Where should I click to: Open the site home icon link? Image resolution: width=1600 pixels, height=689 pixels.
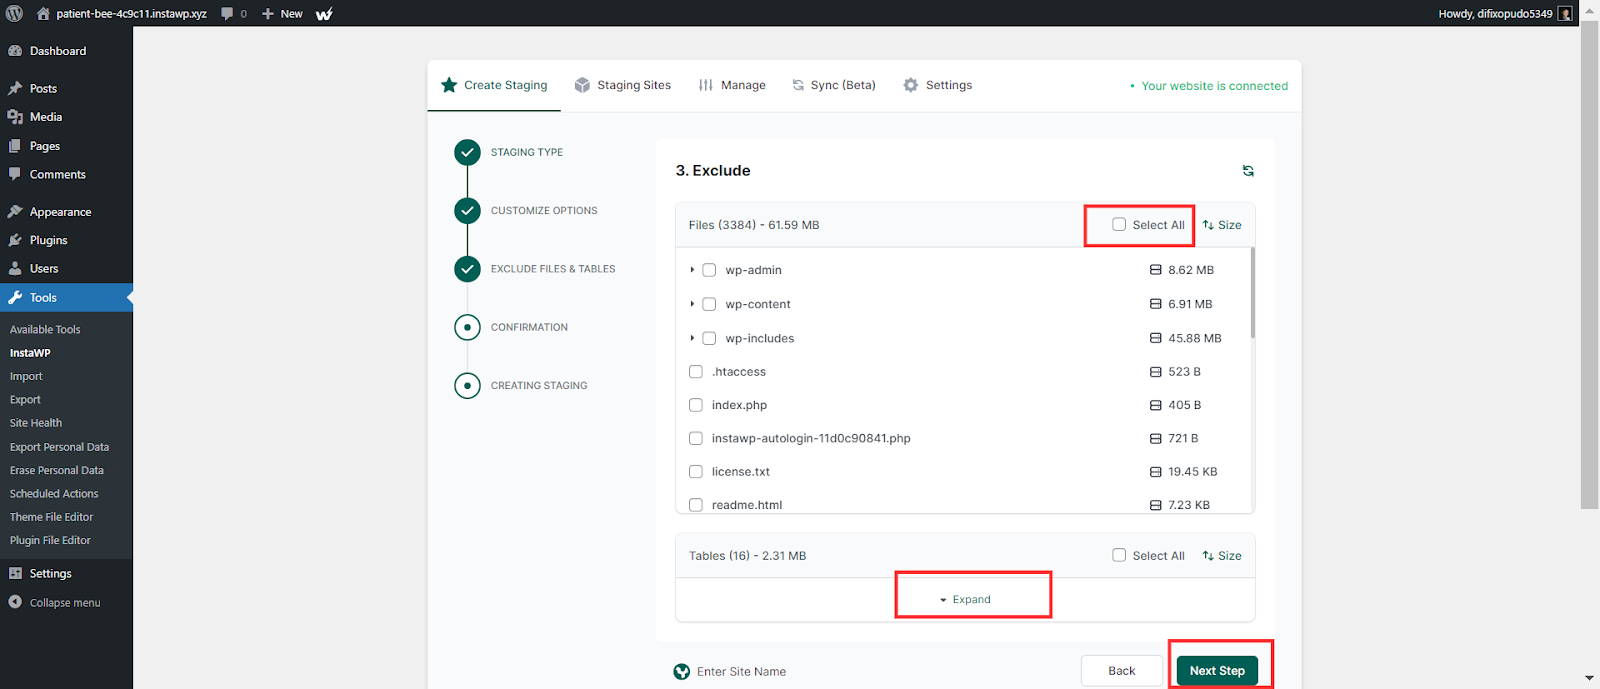(43, 14)
